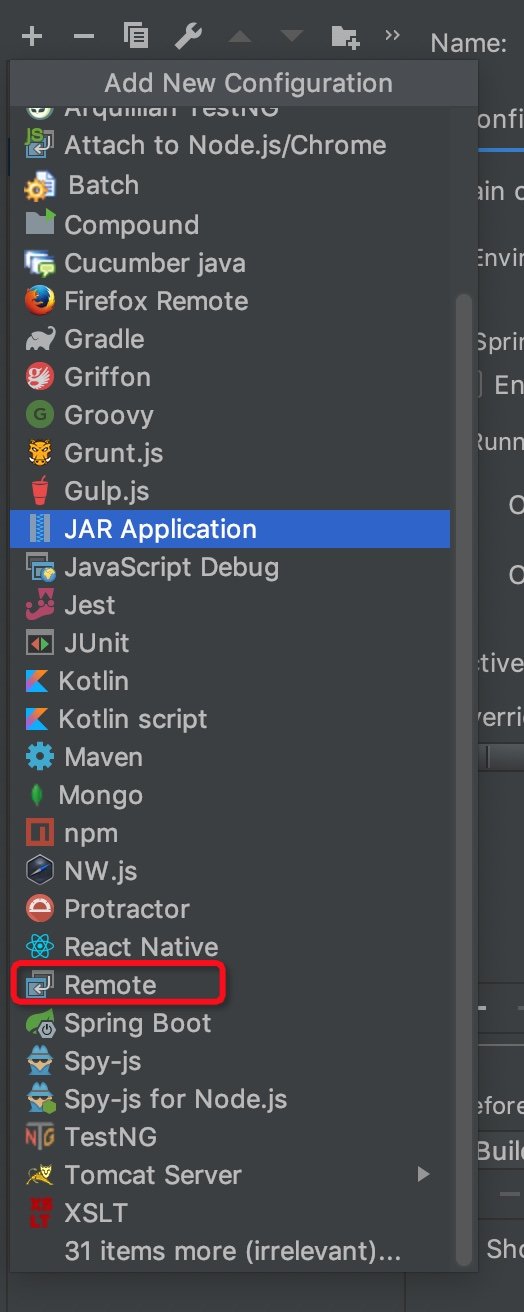Select the Gradle elephant icon
524x1312 pixels.
pos(39,339)
